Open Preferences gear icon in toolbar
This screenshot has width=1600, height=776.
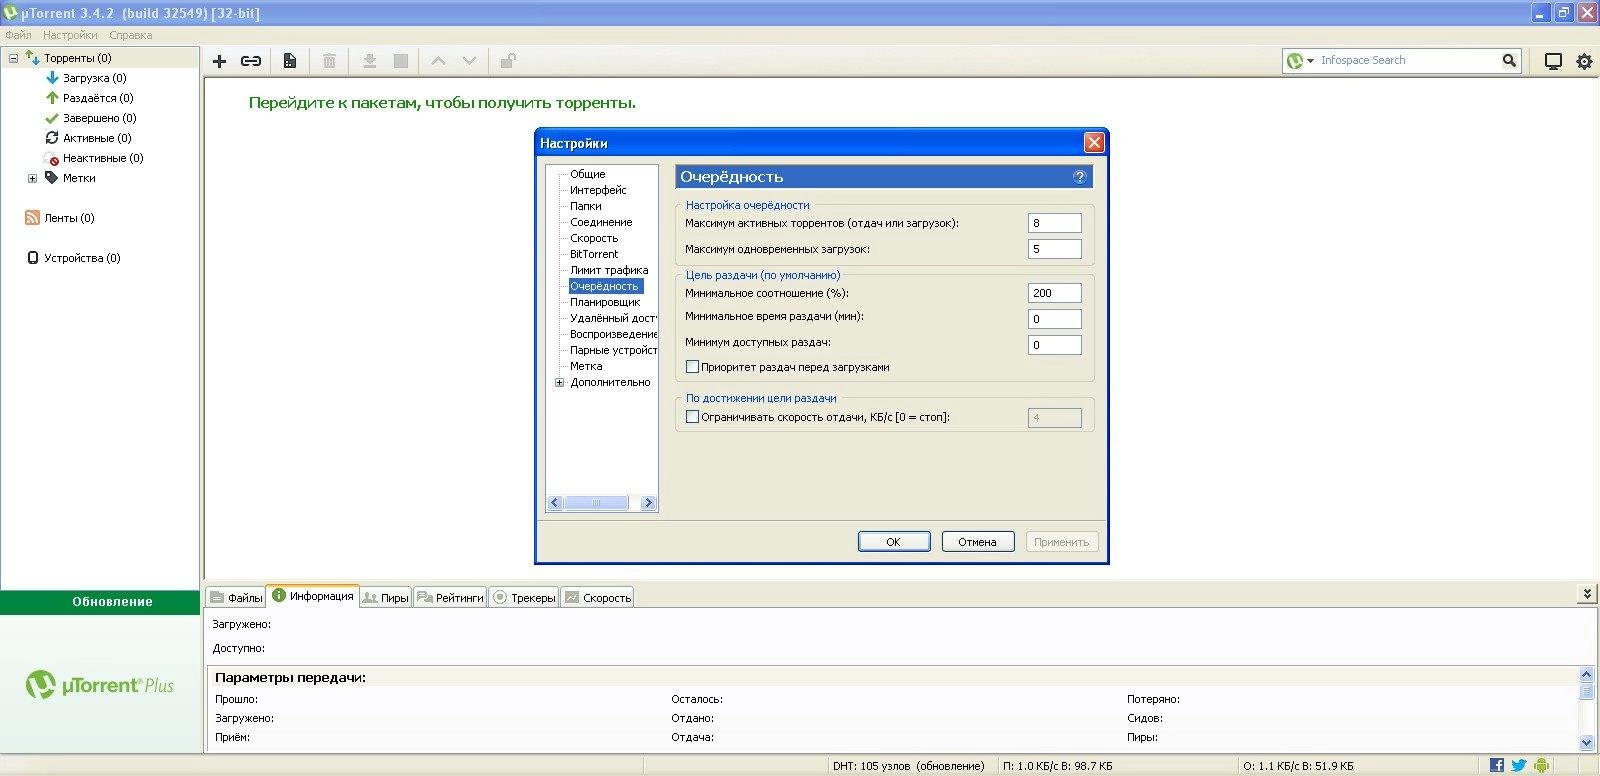coord(1584,61)
